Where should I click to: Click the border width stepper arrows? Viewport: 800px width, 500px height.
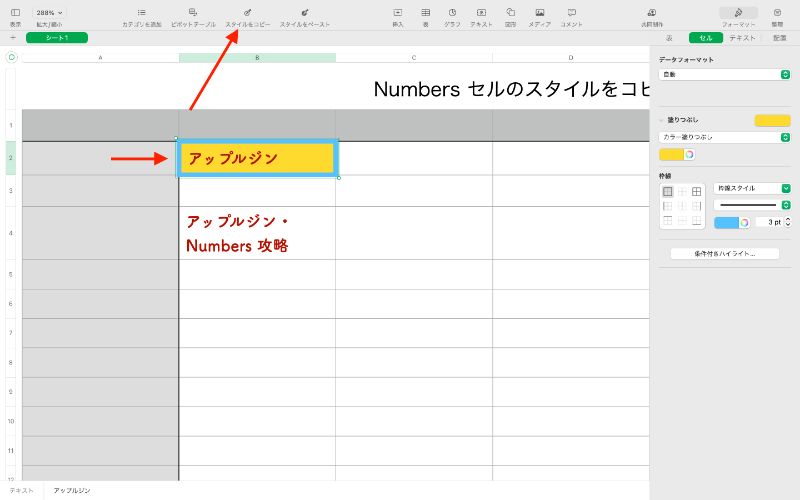[788, 222]
